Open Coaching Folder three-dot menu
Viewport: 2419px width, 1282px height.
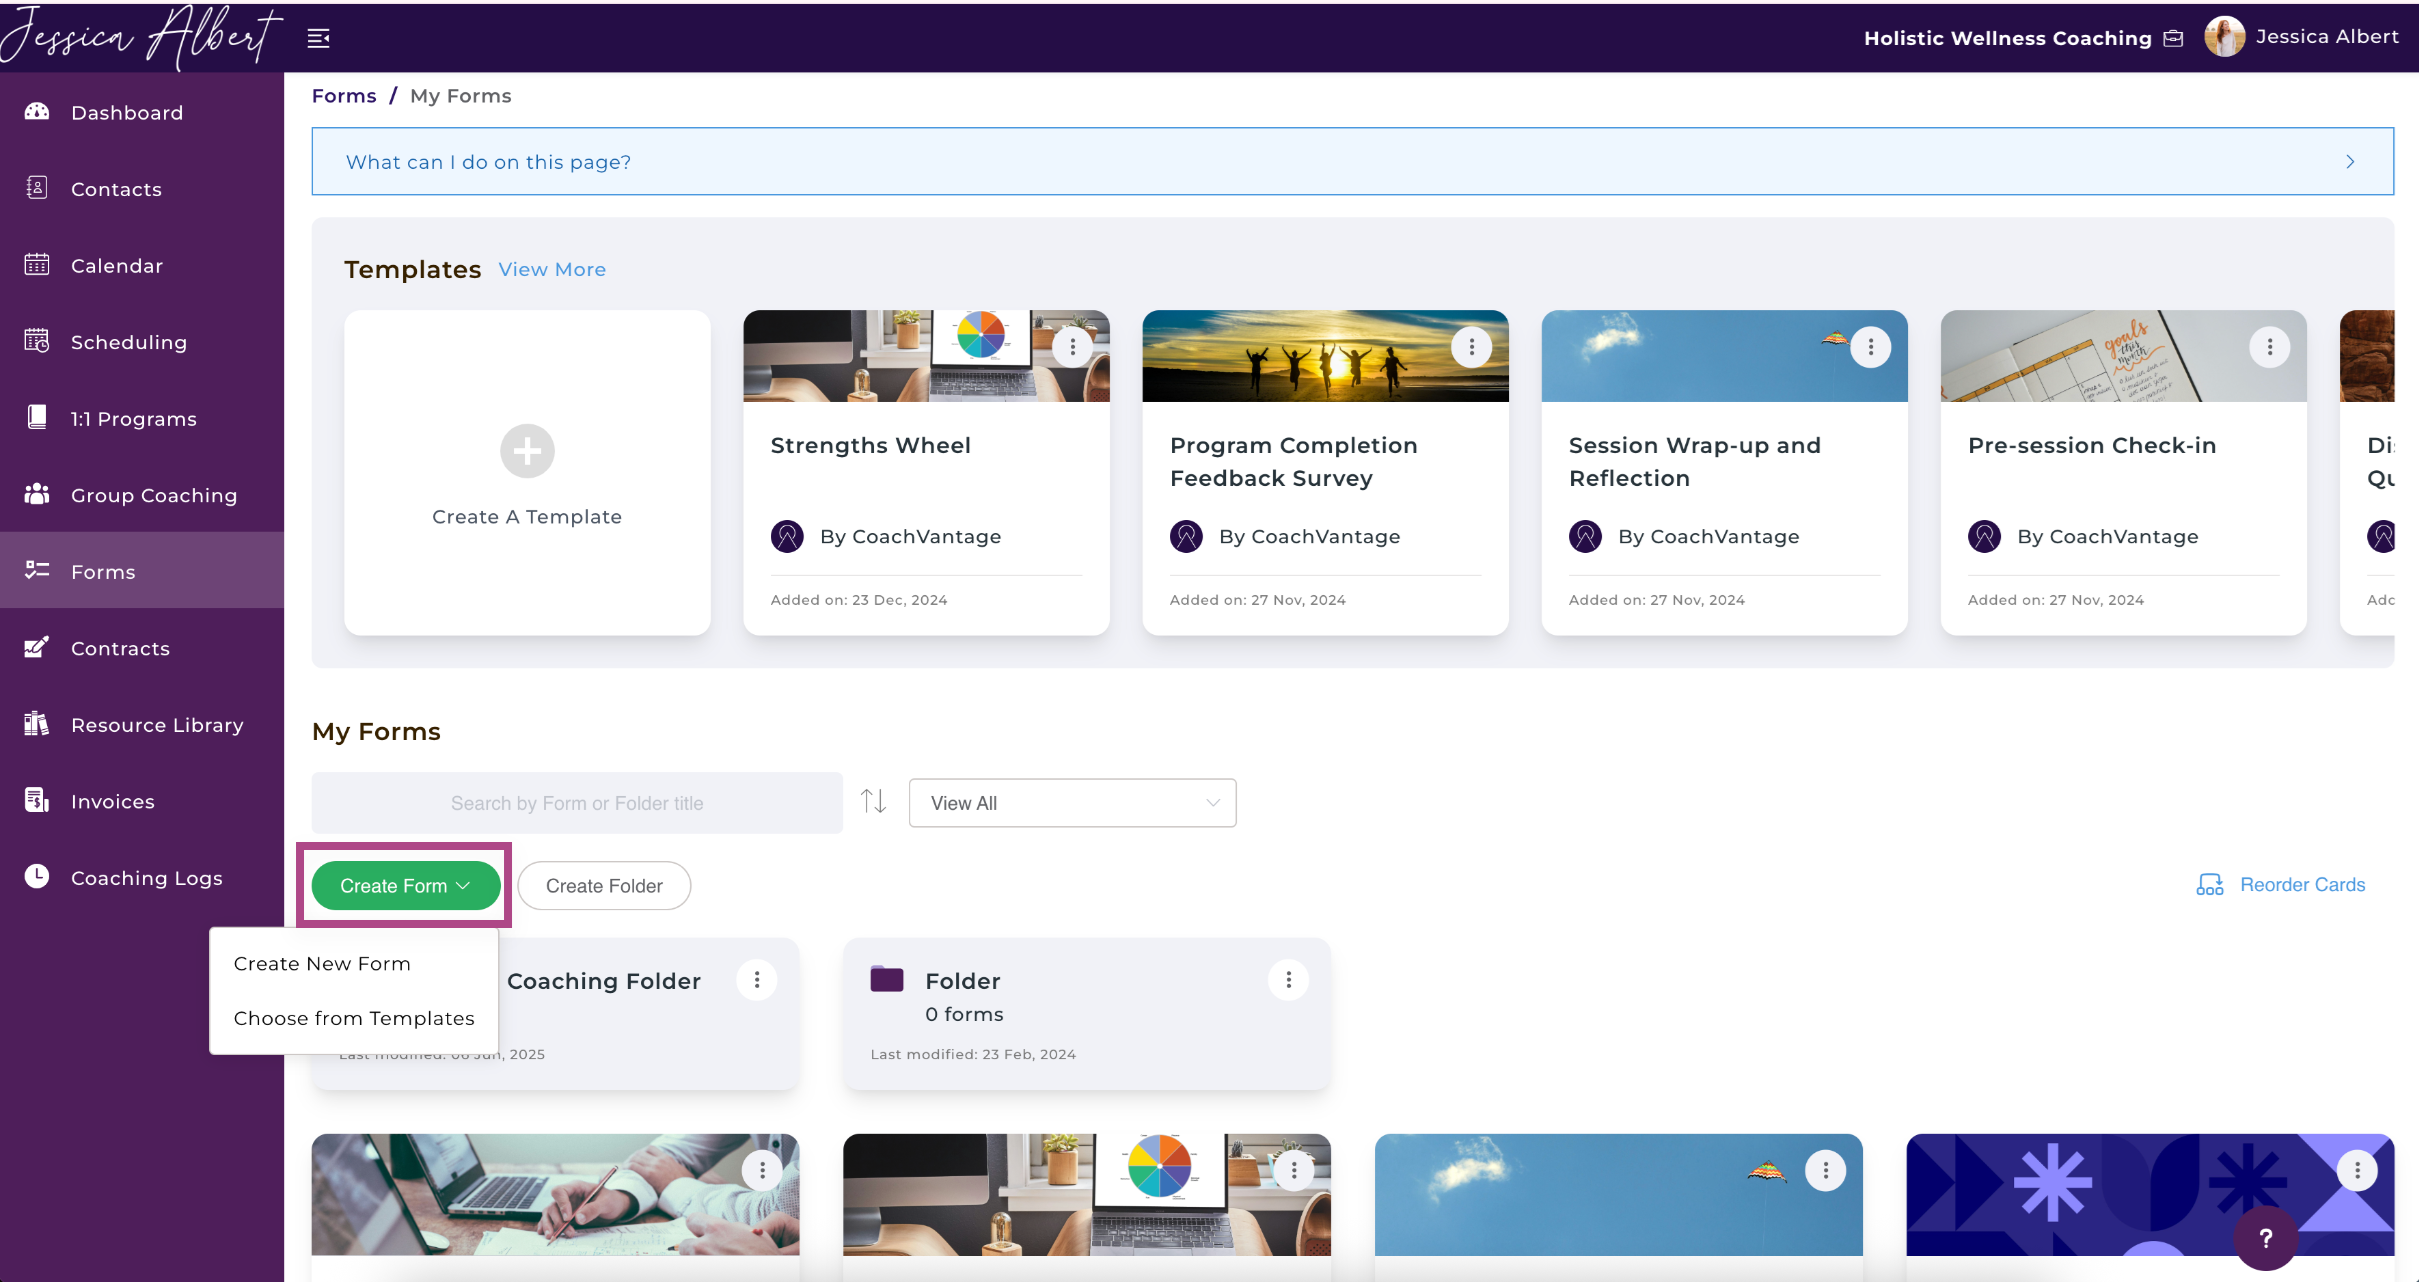[757, 980]
